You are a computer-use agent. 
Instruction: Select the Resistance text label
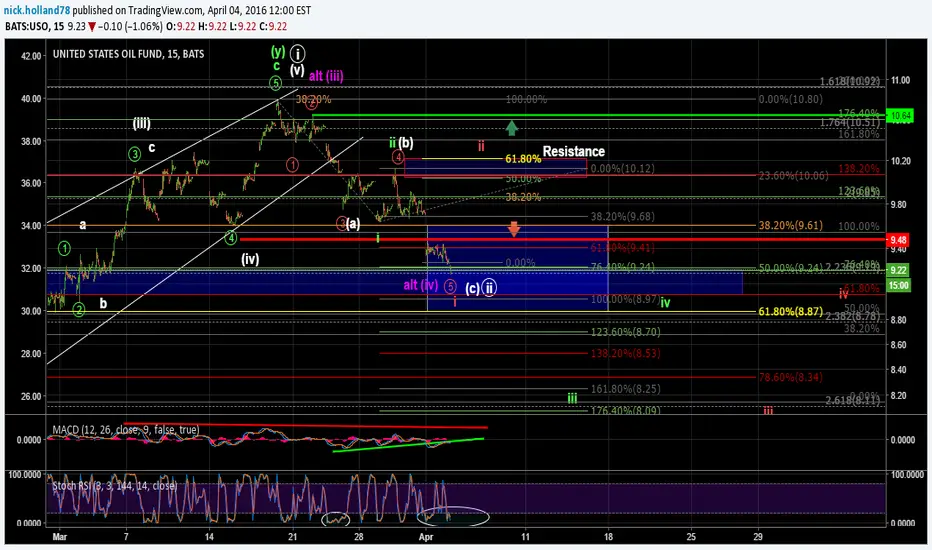(574, 152)
